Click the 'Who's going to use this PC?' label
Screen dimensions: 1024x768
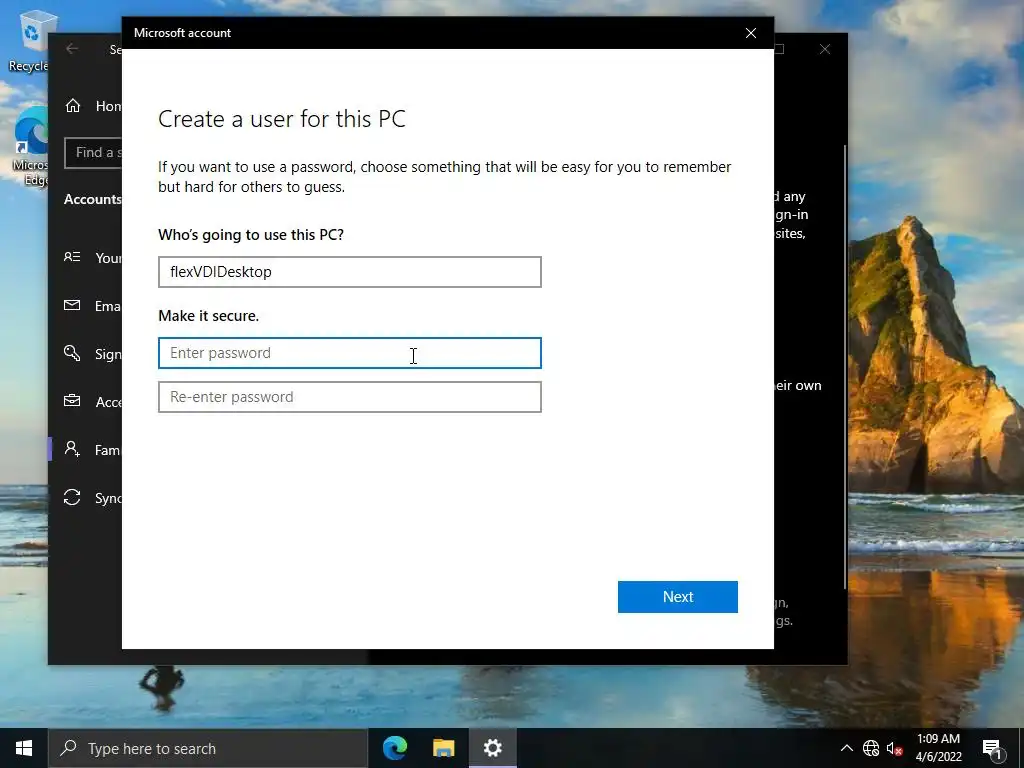251,234
